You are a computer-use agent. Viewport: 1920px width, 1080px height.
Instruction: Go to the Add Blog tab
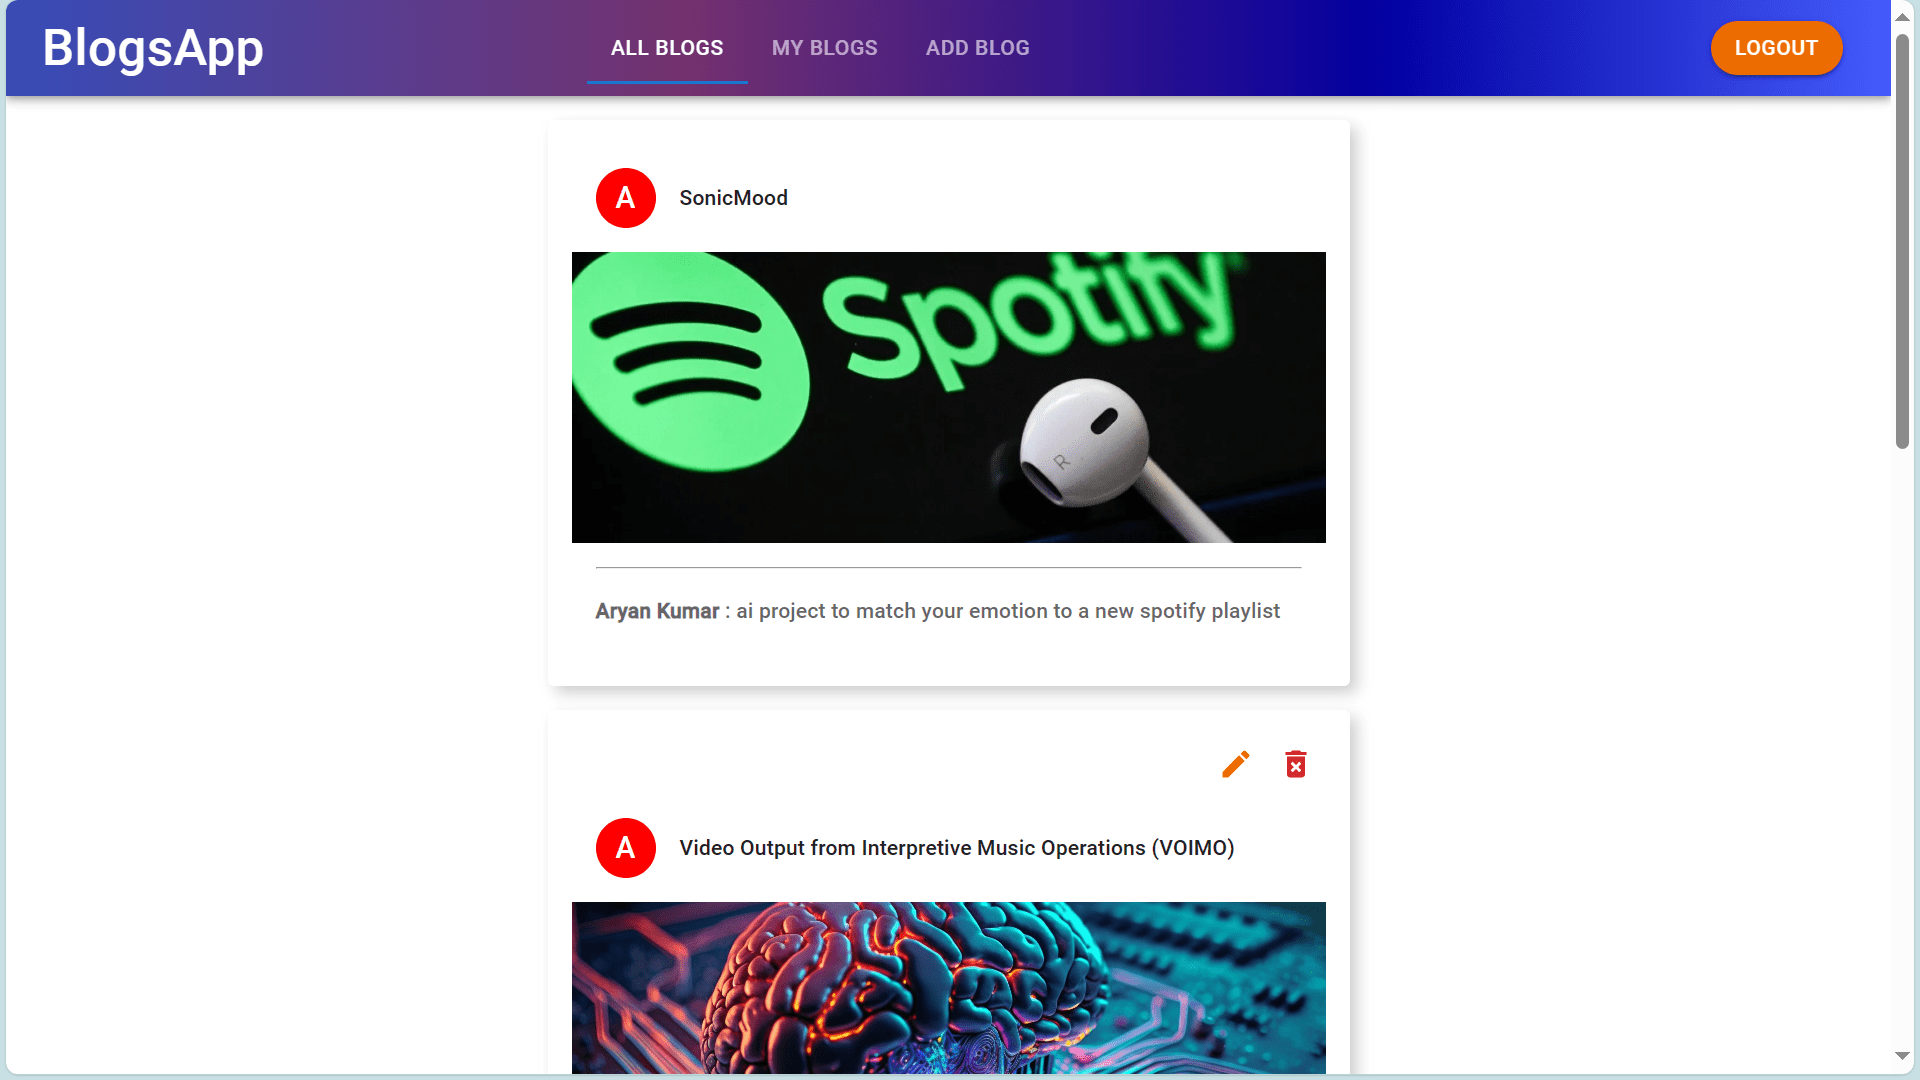pos(978,48)
